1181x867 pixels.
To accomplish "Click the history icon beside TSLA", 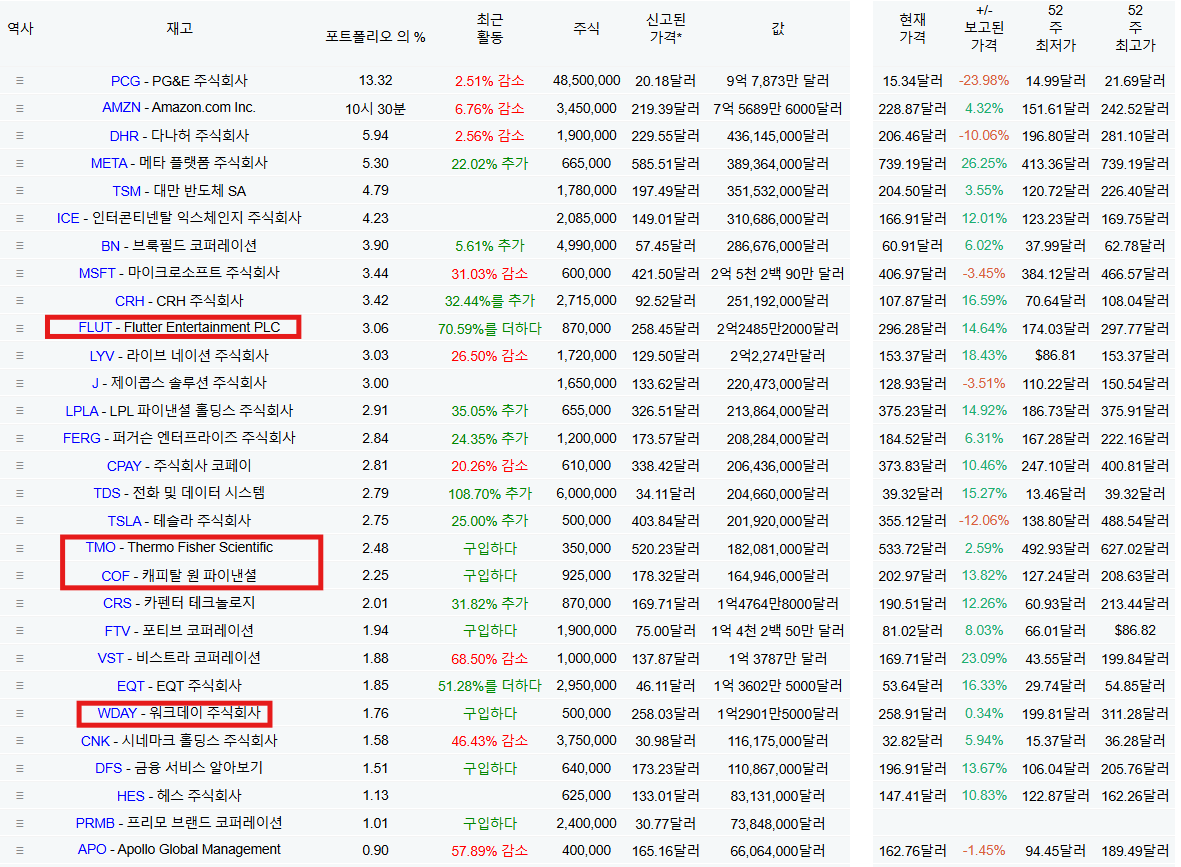I will pyautogui.click(x=20, y=521).
